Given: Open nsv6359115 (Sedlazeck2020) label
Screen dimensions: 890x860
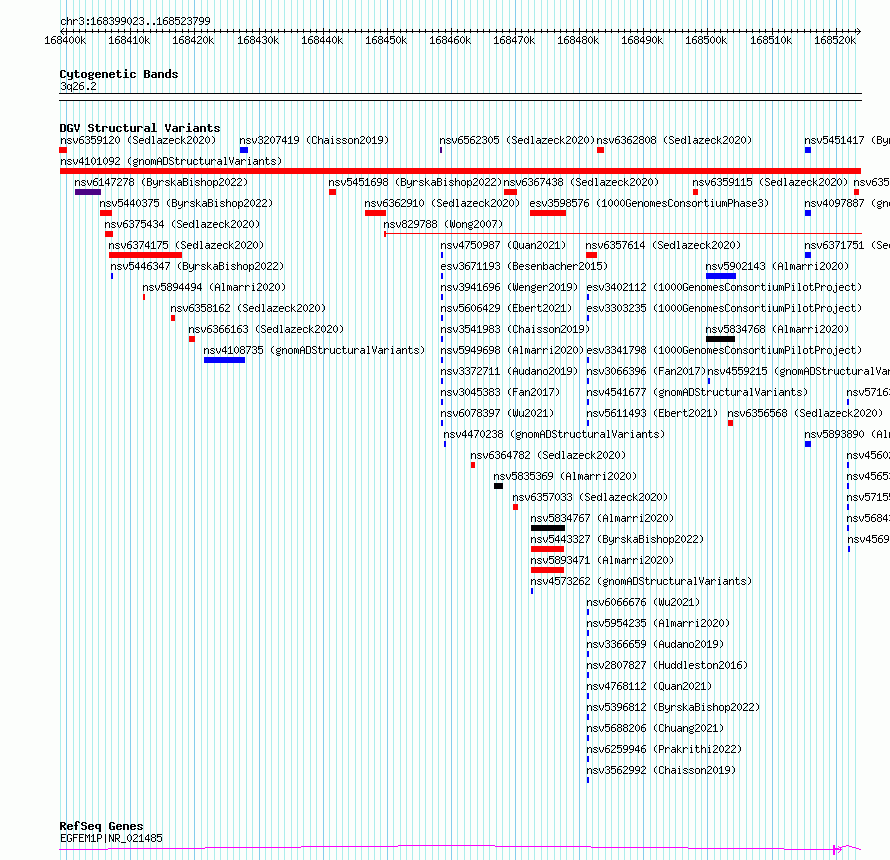Looking at the screenshot, I should (770, 182).
